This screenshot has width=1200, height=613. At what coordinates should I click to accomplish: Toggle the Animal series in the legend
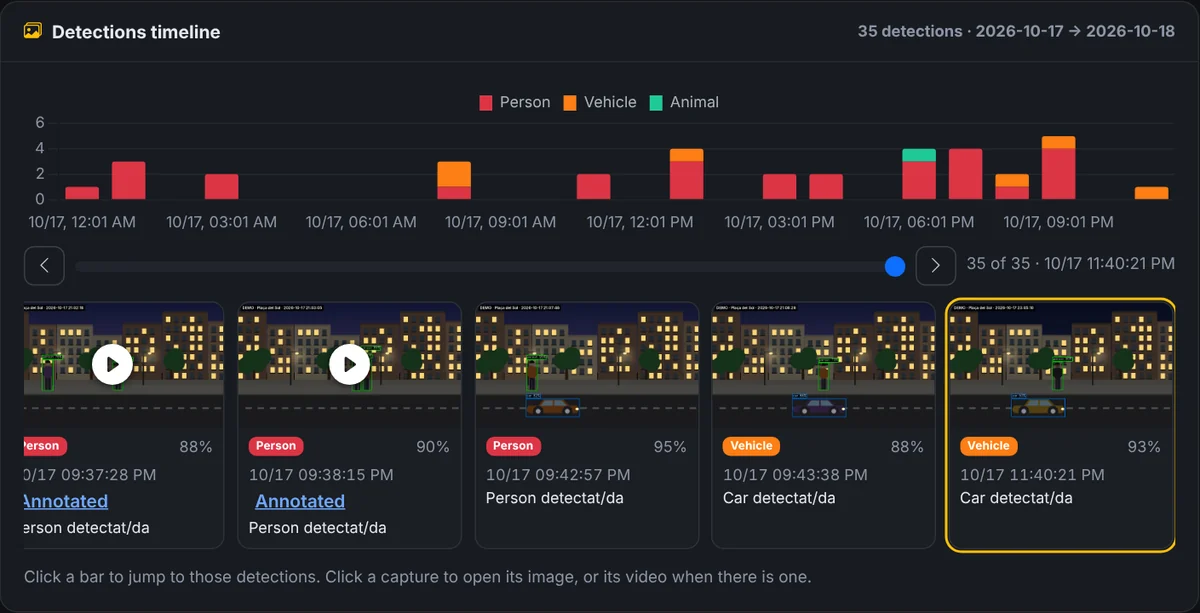tap(684, 102)
